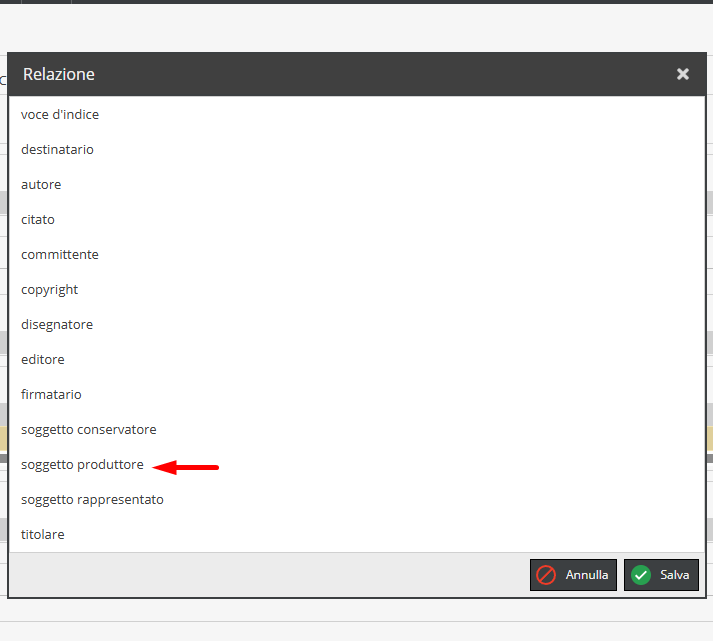This screenshot has height=641, width=713.
Task: Click the 'Relazione' dialog title
Action: click(x=59, y=74)
